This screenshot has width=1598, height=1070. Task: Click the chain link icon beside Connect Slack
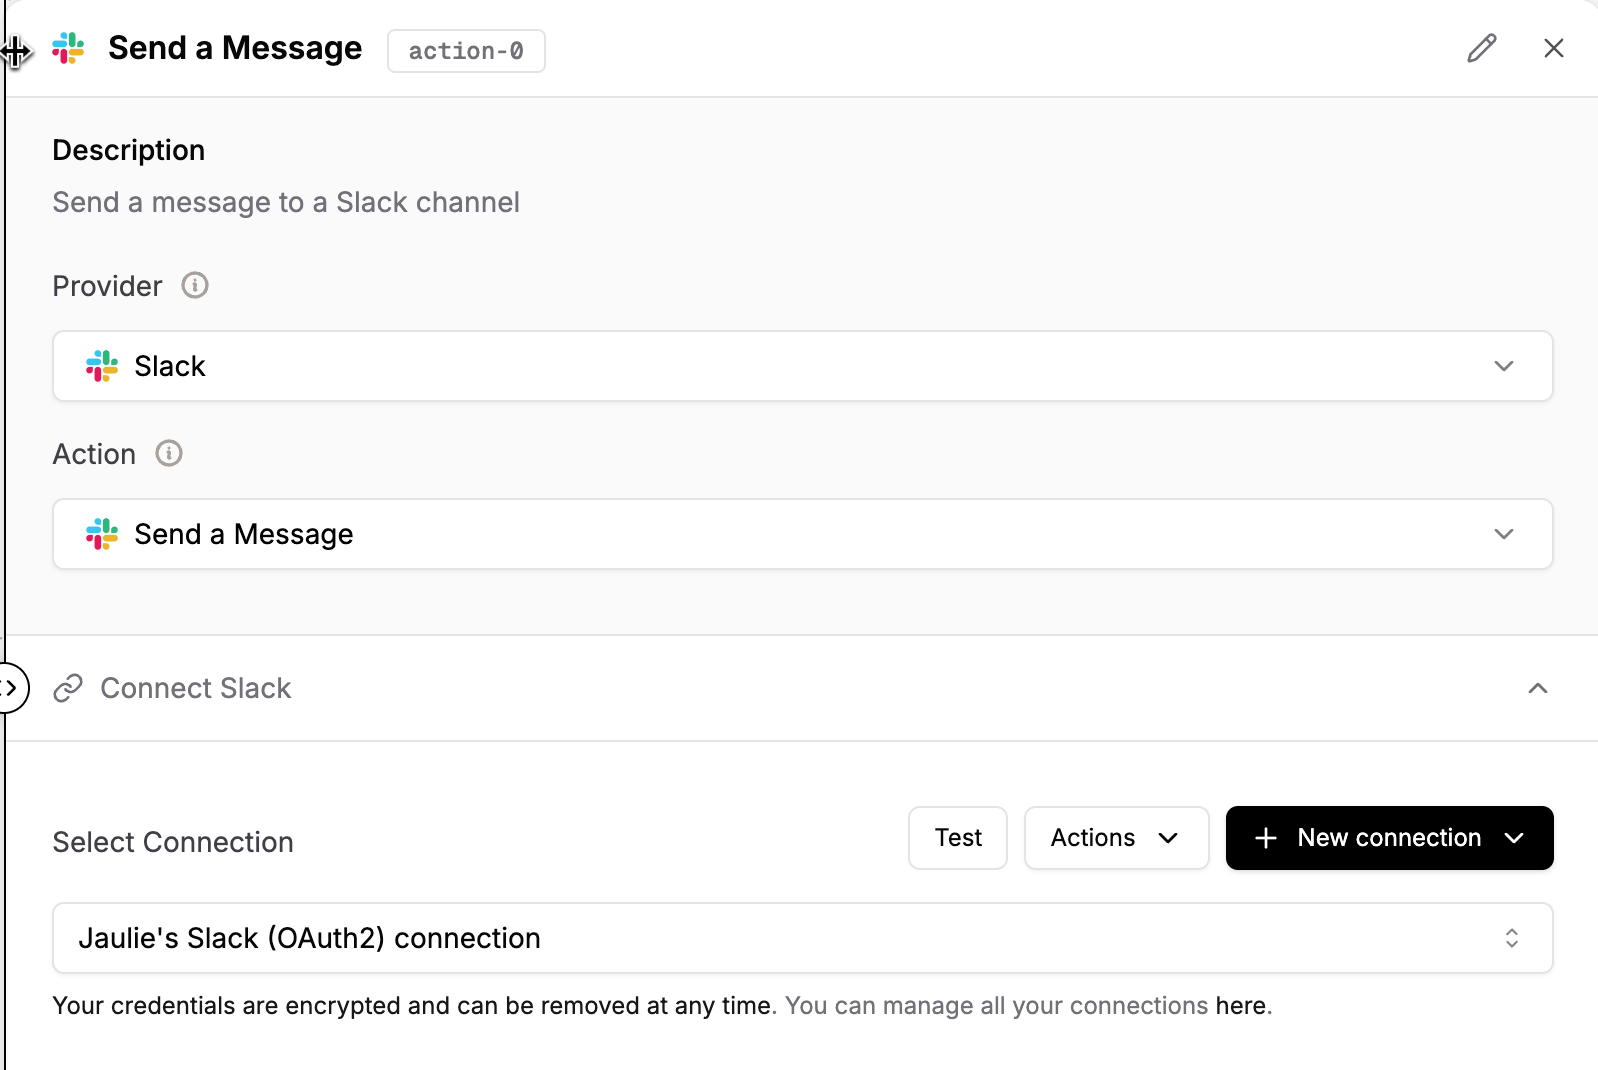click(x=68, y=688)
